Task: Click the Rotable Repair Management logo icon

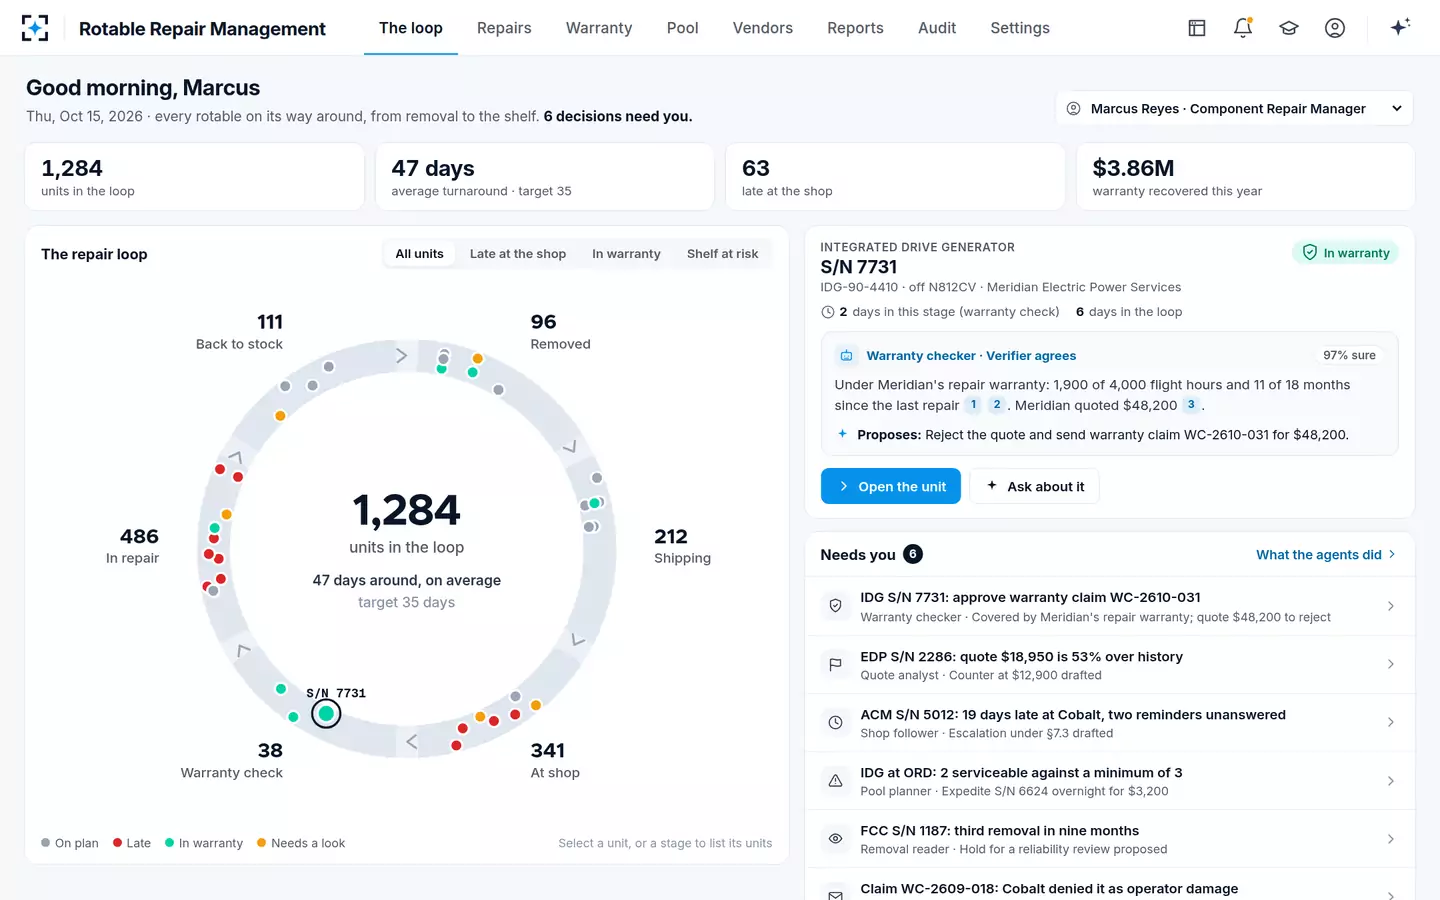Action: coord(35,28)
